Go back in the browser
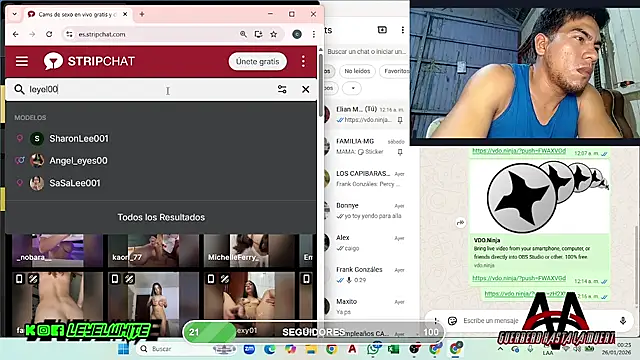 [x=16, y=34]
